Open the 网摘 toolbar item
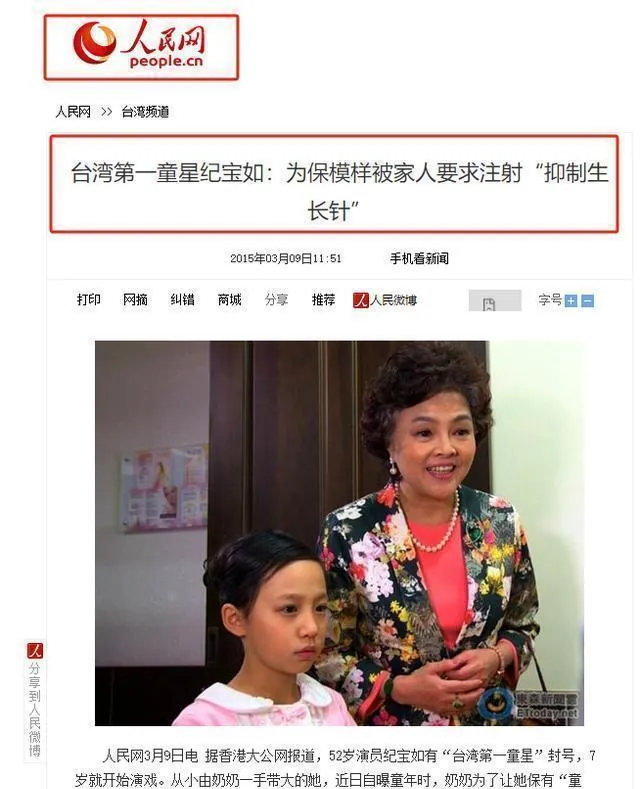The image size is (640, 789). [135, 300]
